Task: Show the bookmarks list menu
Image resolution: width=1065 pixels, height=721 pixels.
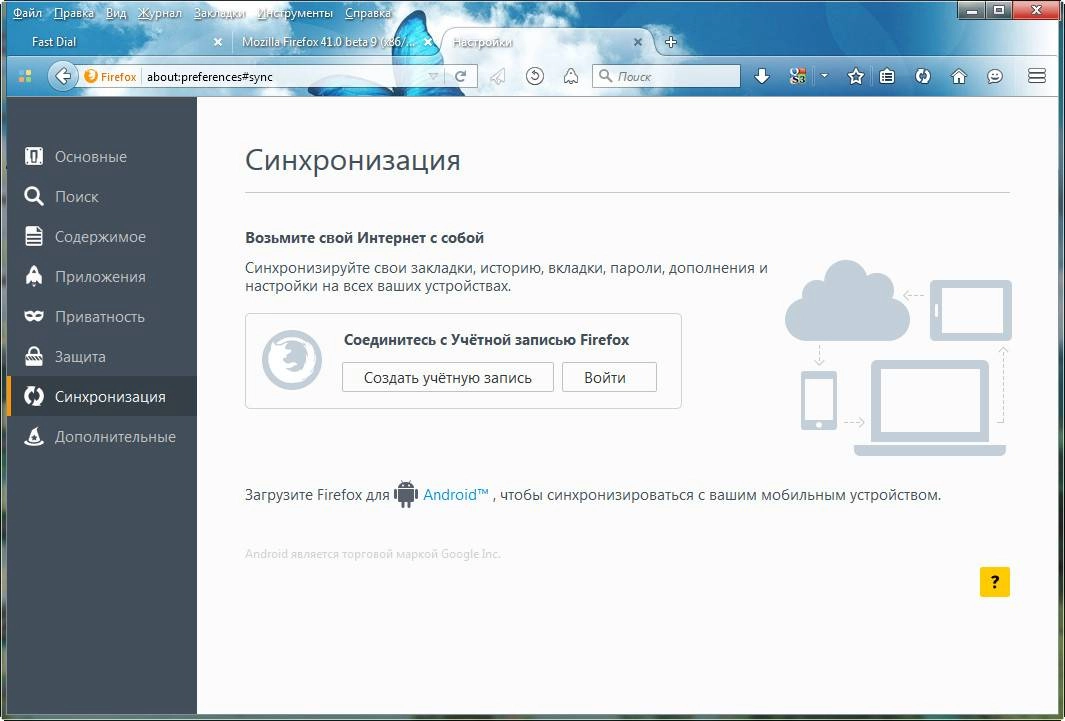Action: tap(887, 77)
